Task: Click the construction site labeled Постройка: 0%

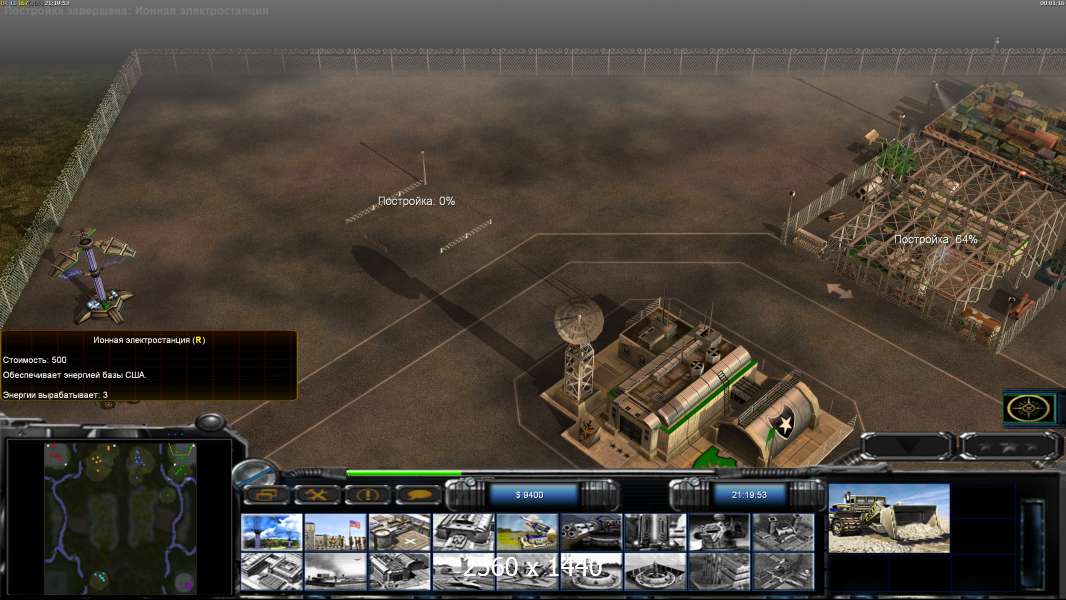Action: (417, 202)
